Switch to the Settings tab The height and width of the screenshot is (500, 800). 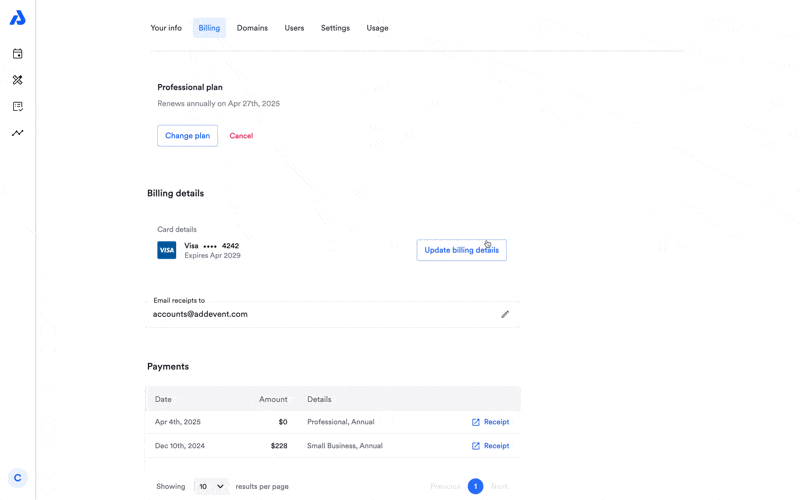pyautogui.click(x=335, y=28)
